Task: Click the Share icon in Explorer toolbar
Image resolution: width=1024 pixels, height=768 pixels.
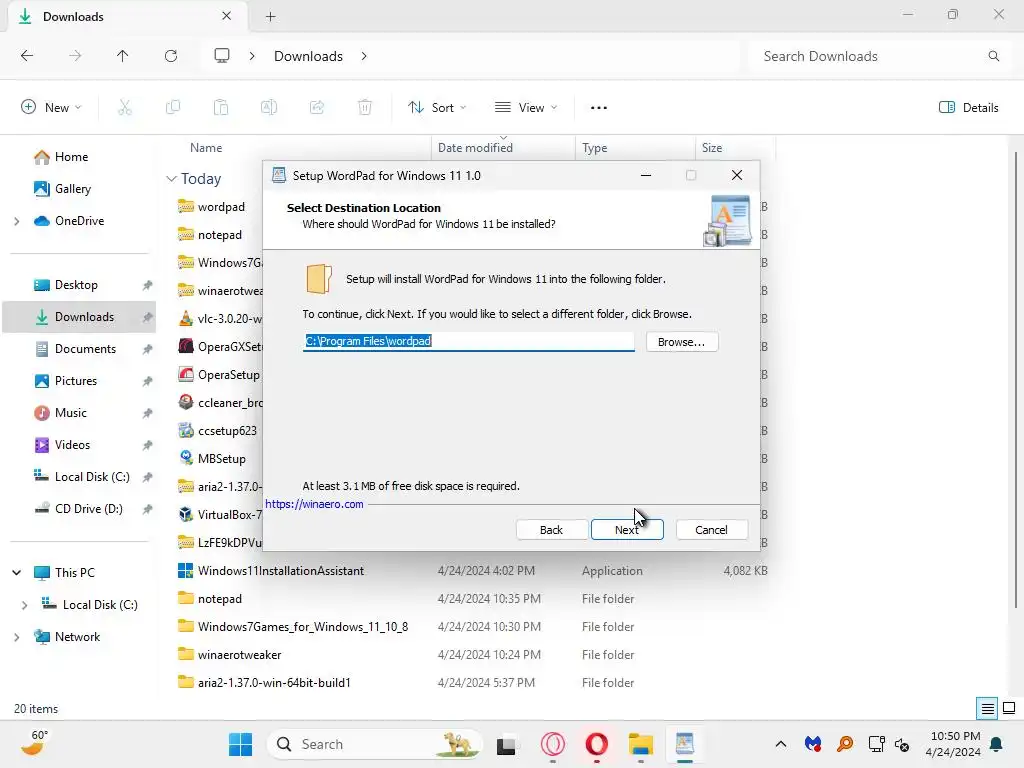Action: [317, 107]
